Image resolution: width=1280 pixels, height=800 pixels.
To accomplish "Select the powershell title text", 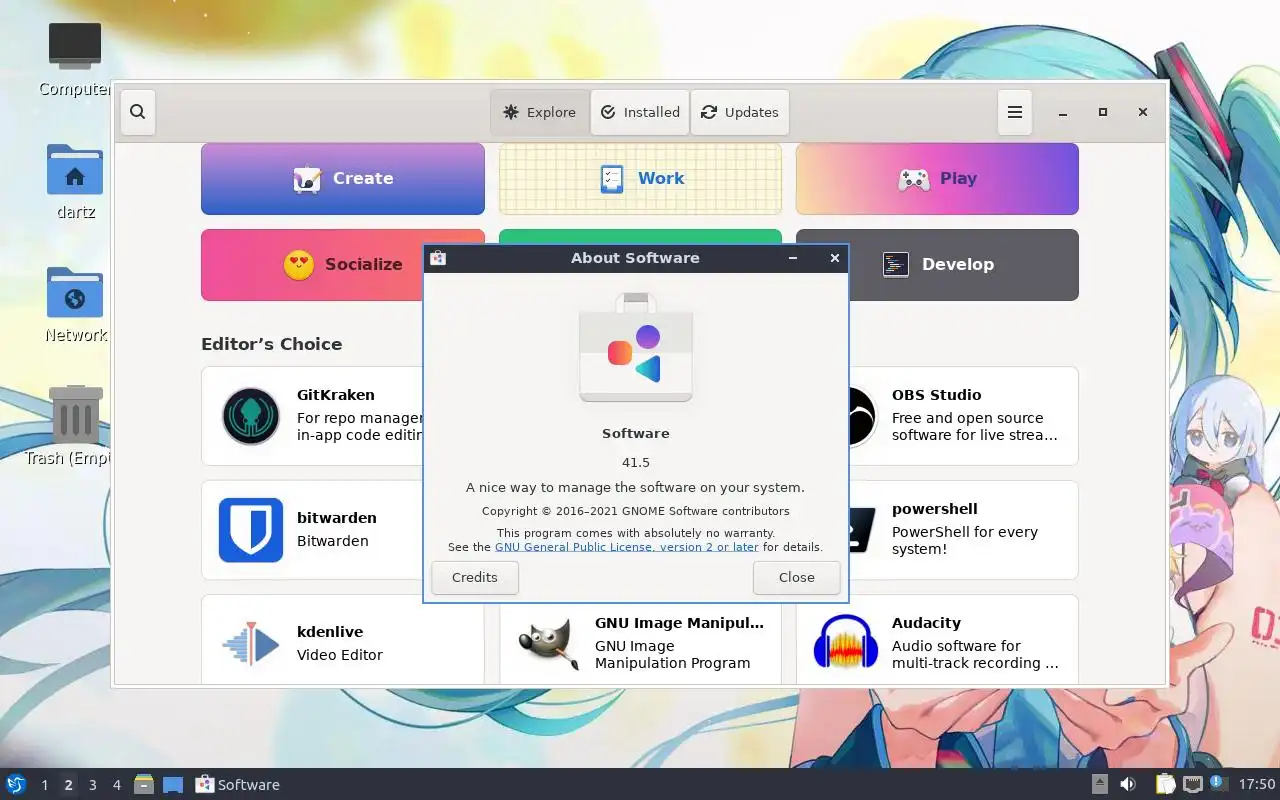I will 935,509.
